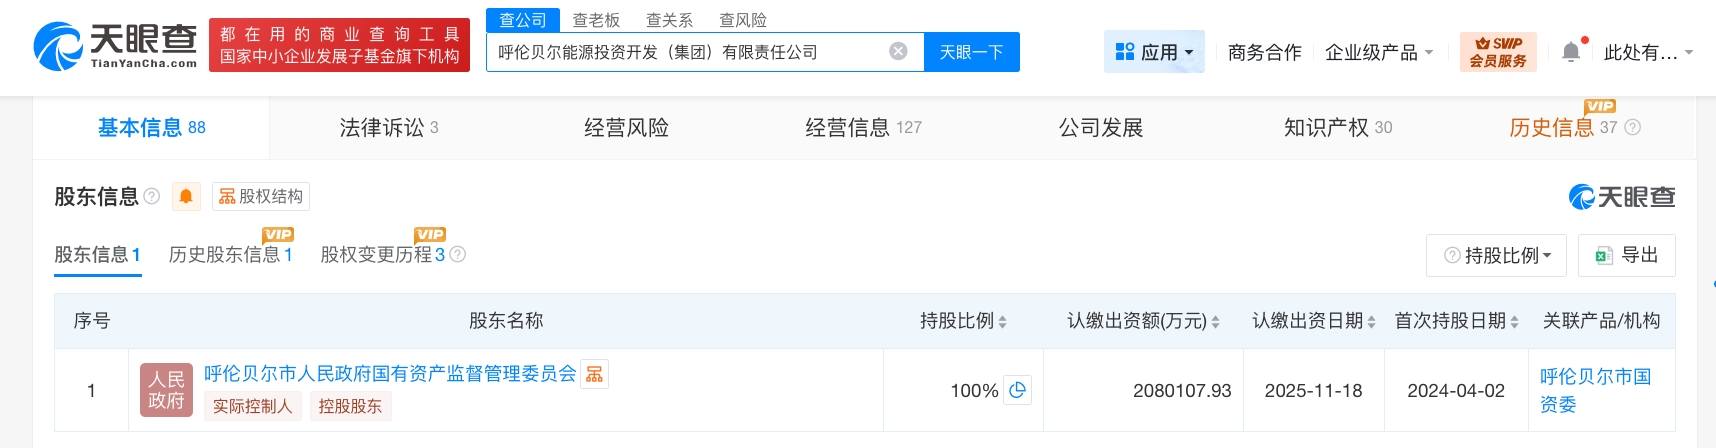Viewport: 1716px width, 448px height.
Task: Sort by 持股比例 column
Action: click(x=1002, y=322)
